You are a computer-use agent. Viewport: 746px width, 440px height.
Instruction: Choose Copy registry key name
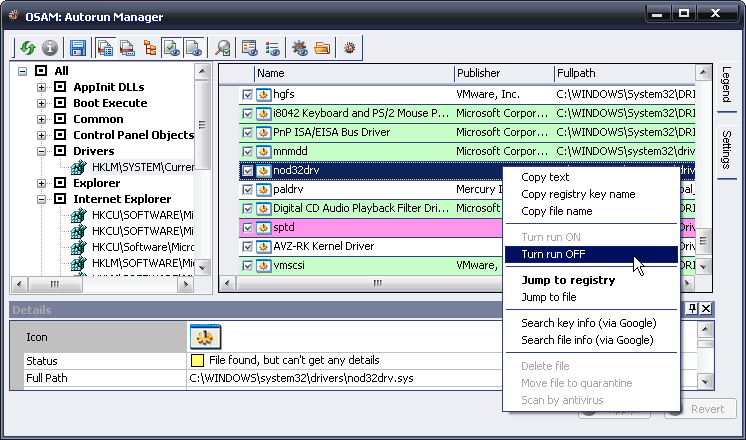point(578,194)
